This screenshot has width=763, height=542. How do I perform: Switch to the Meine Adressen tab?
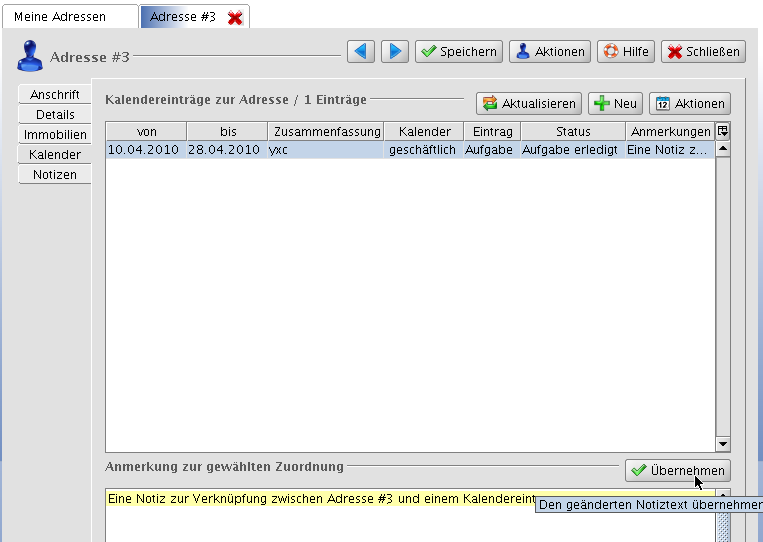pos(70,17)
